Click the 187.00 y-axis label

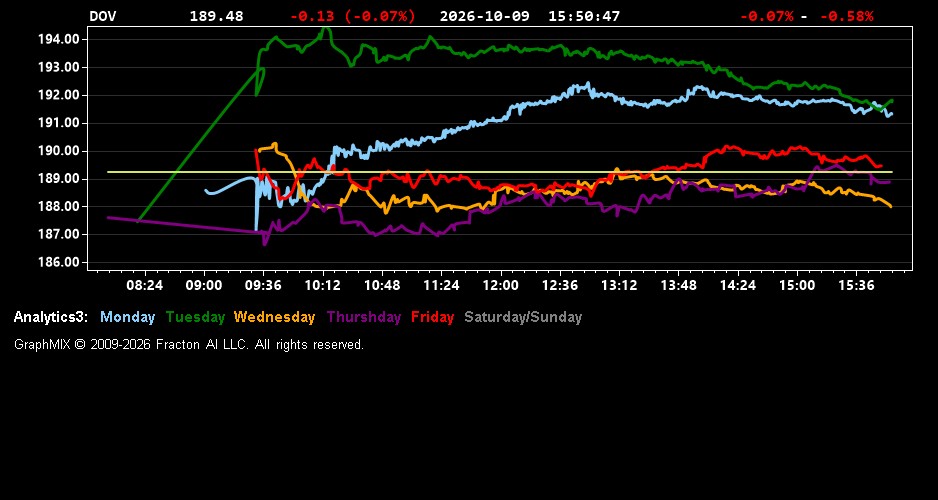59,234
